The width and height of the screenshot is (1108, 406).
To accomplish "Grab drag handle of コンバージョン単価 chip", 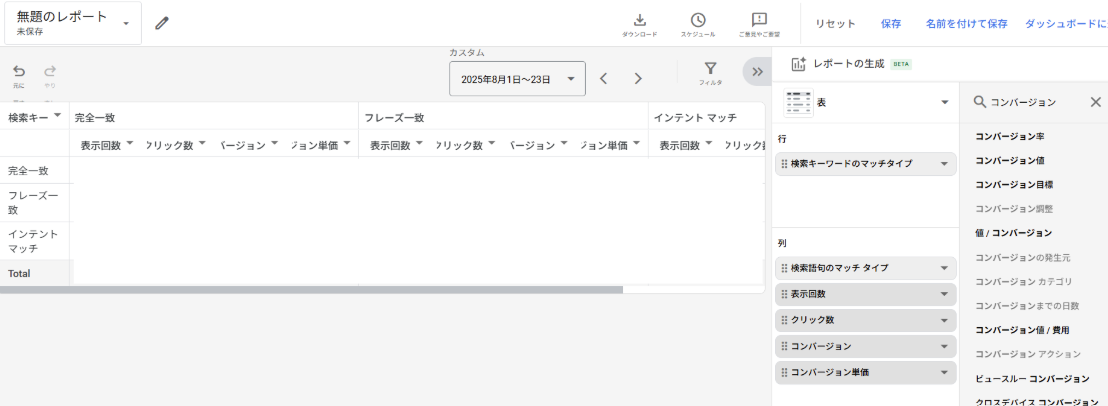I will tap(784, 373).
